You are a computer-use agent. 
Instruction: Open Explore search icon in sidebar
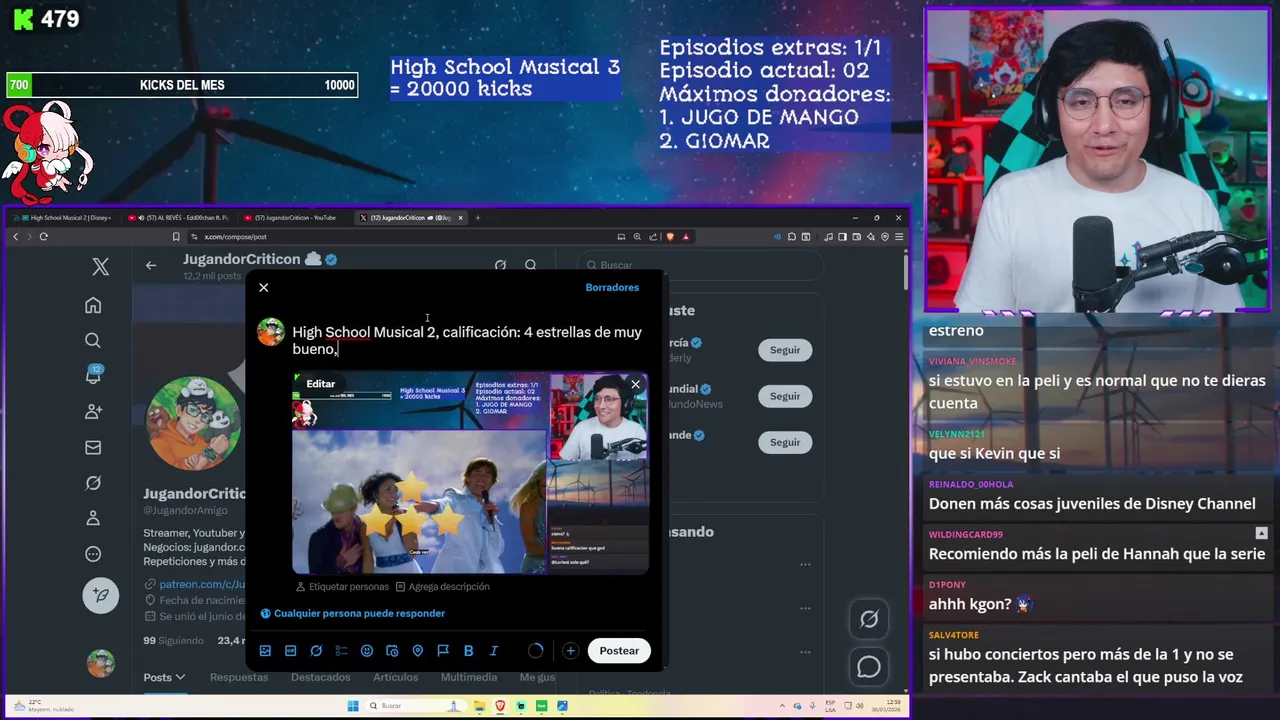point(93,340)
